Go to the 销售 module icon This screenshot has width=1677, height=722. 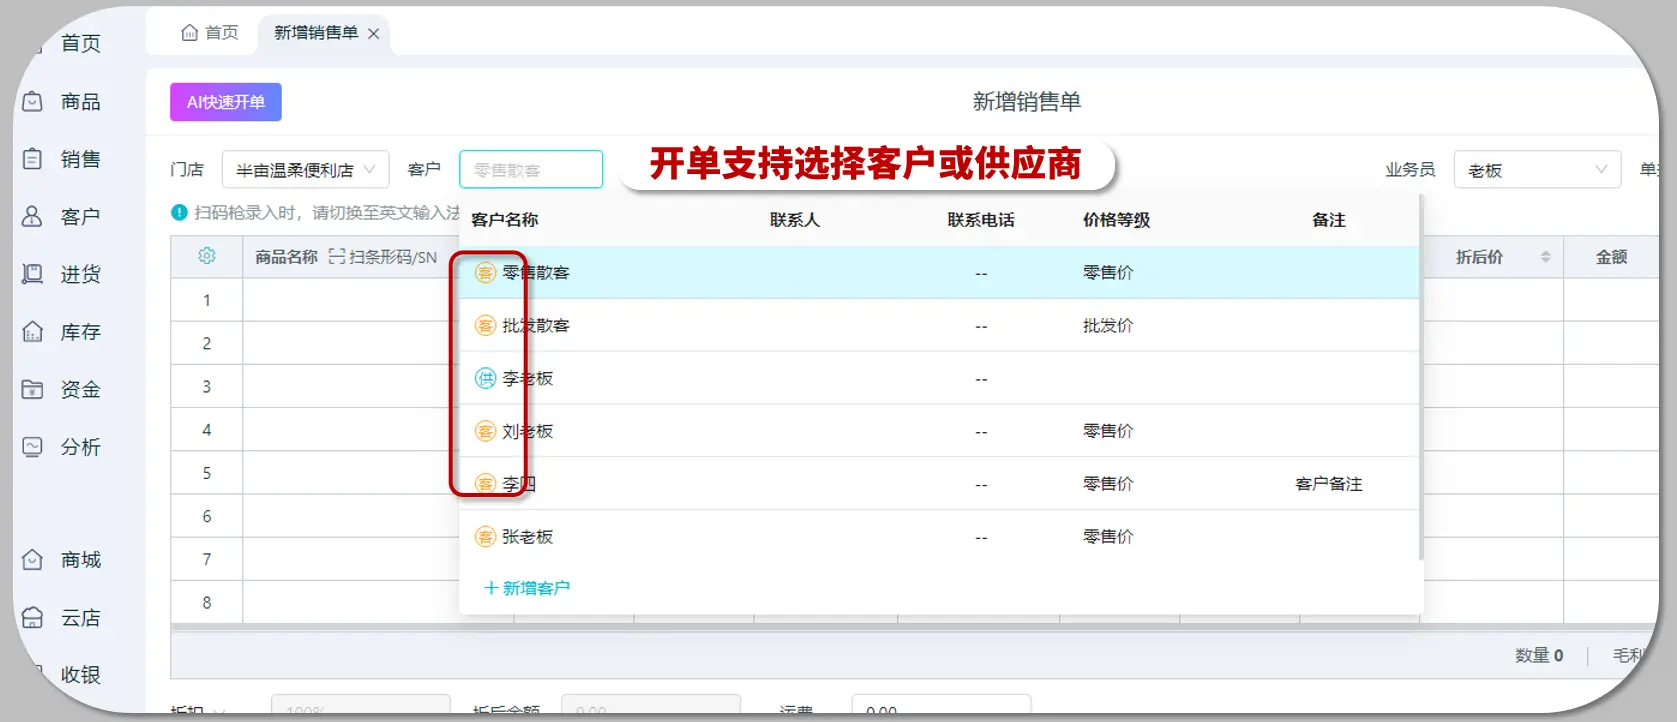pyautogui.click(x=33, y=159)
